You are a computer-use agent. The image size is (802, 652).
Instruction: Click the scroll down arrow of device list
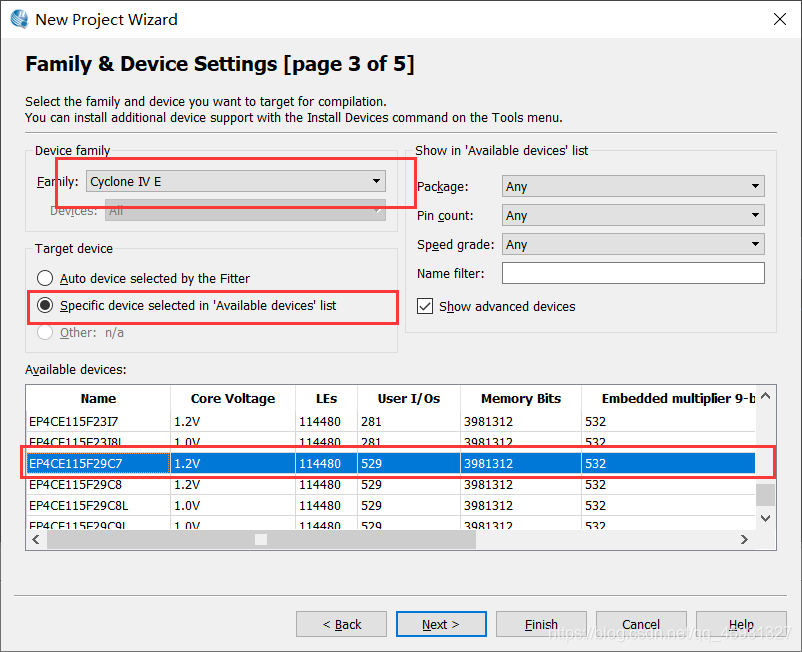click(765, 519)
